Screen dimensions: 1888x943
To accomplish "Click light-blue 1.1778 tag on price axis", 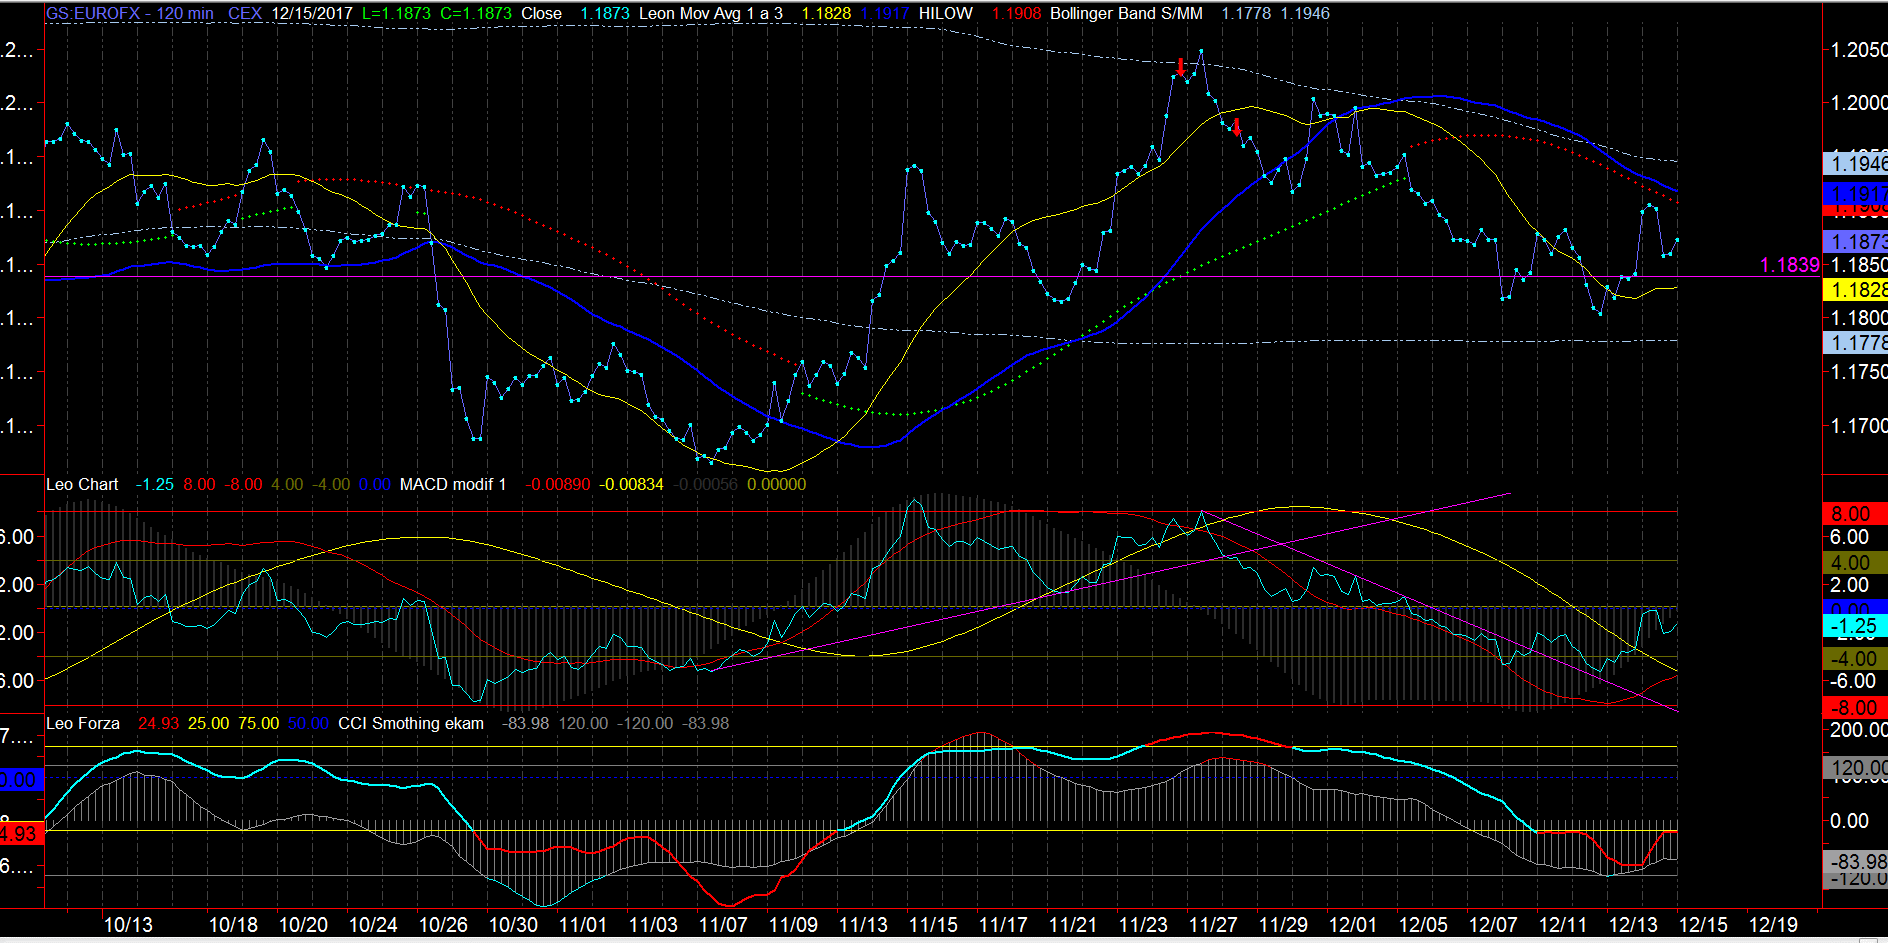I will click(x=1856, y=343).
